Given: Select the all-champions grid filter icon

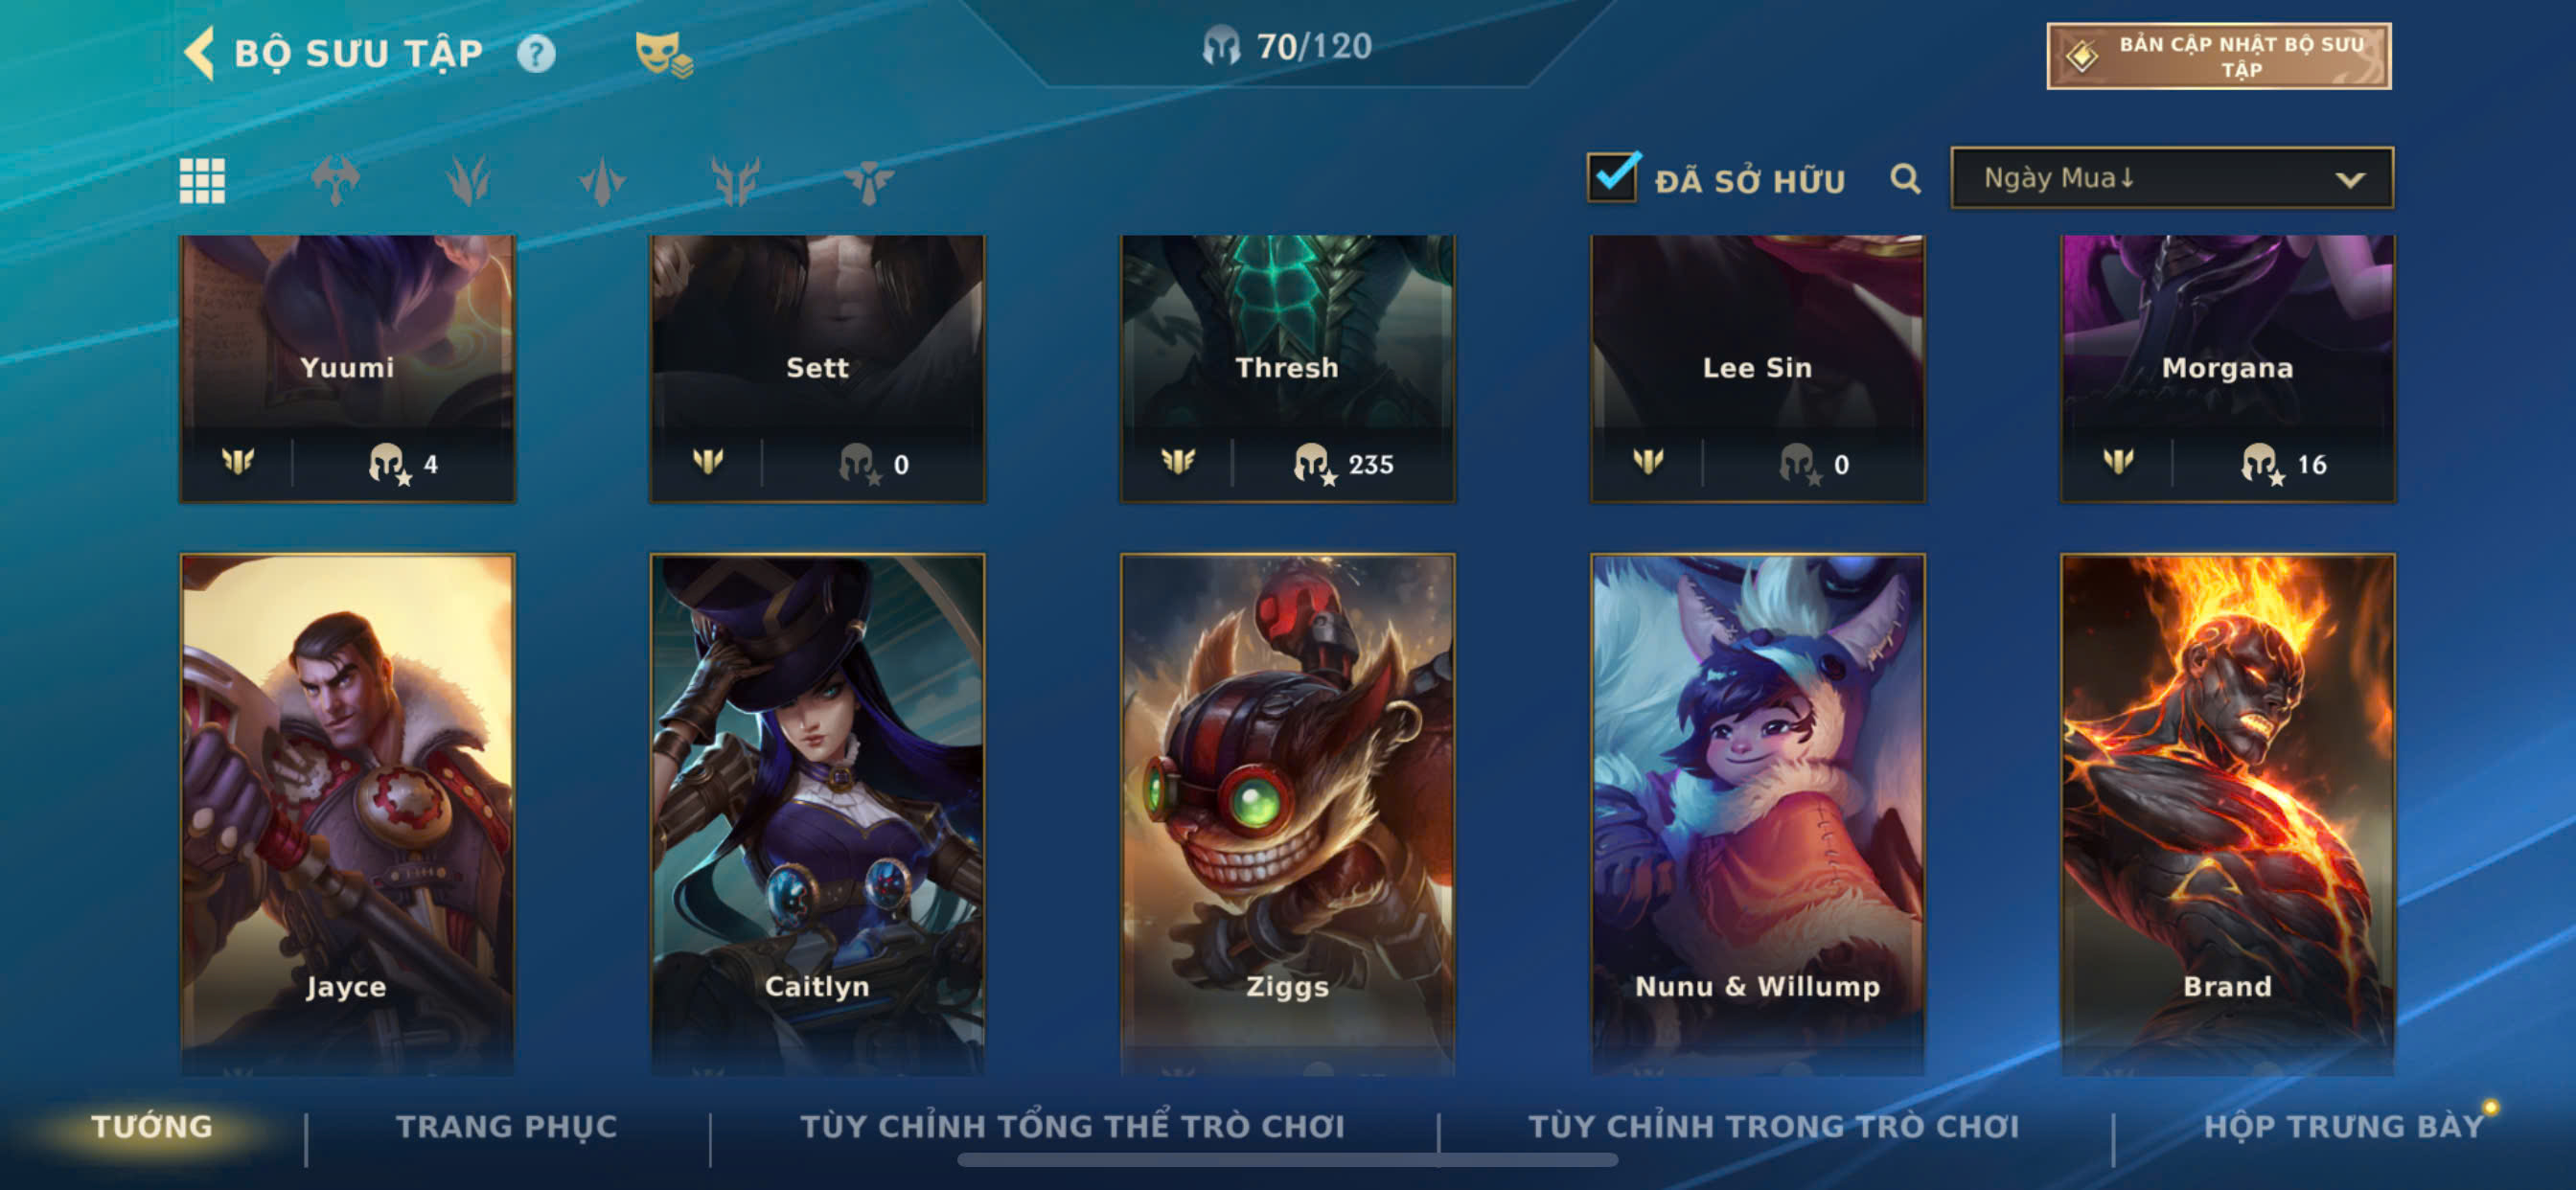Looking at the screenshot, I should [202, 181].
